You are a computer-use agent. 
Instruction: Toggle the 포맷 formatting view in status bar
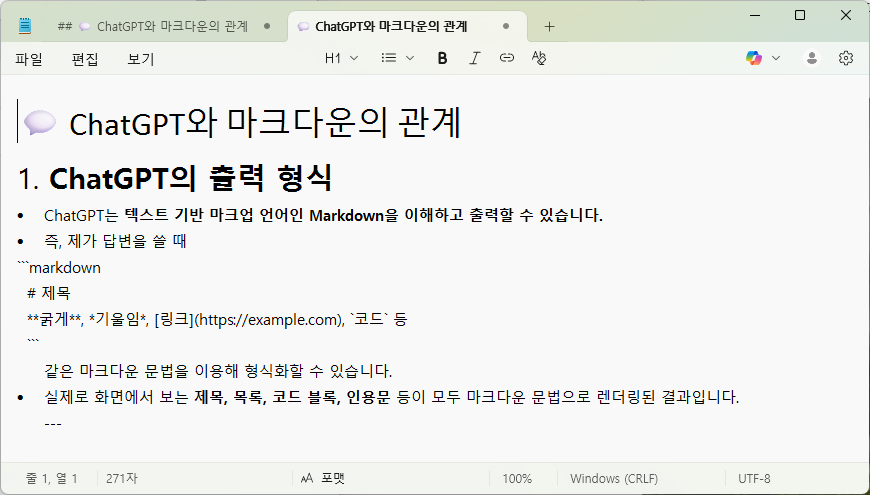coord(322,478)
